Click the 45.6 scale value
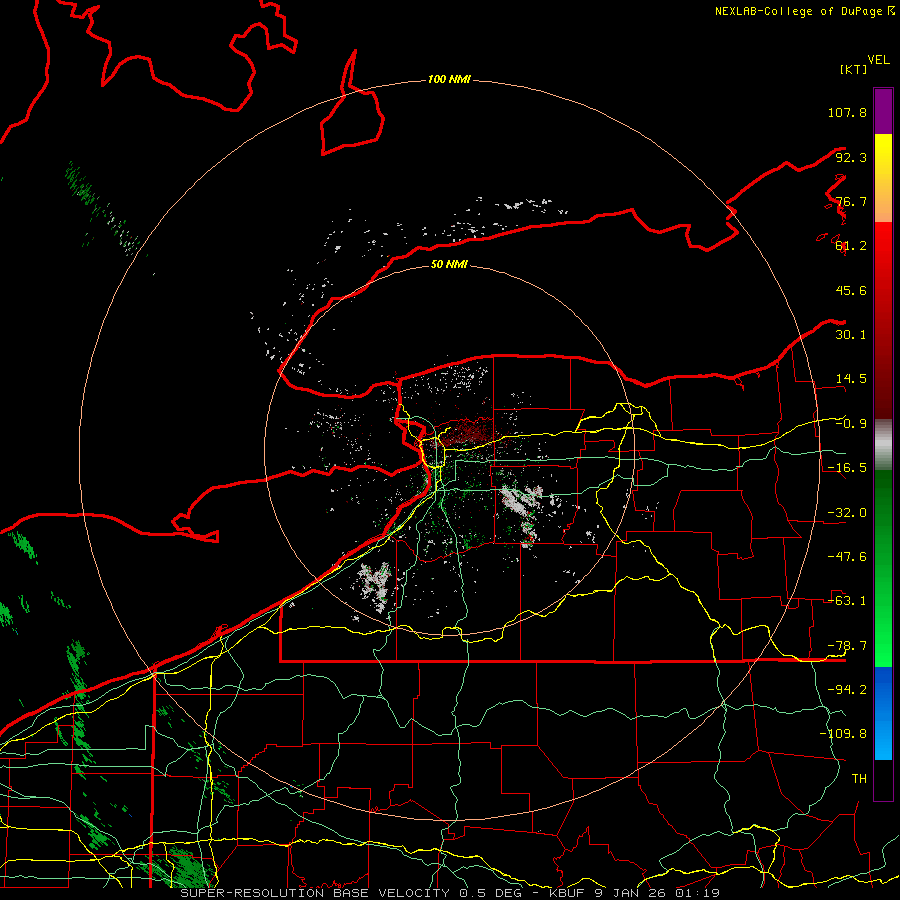 coord(851,290)
